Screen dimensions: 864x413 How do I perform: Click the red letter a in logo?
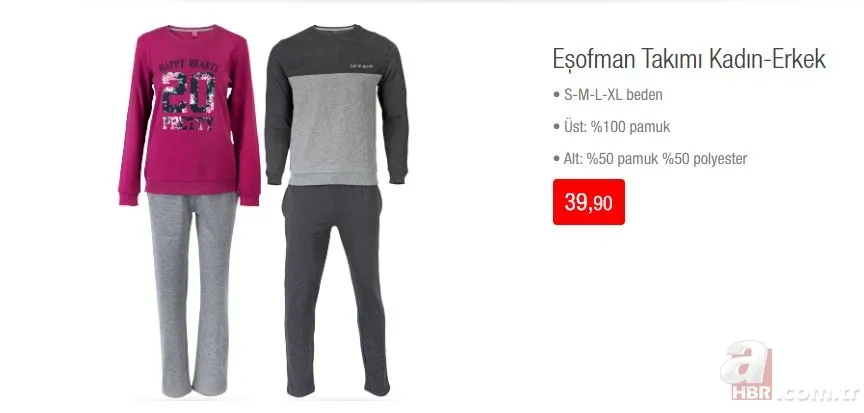[x=747, y=362]
